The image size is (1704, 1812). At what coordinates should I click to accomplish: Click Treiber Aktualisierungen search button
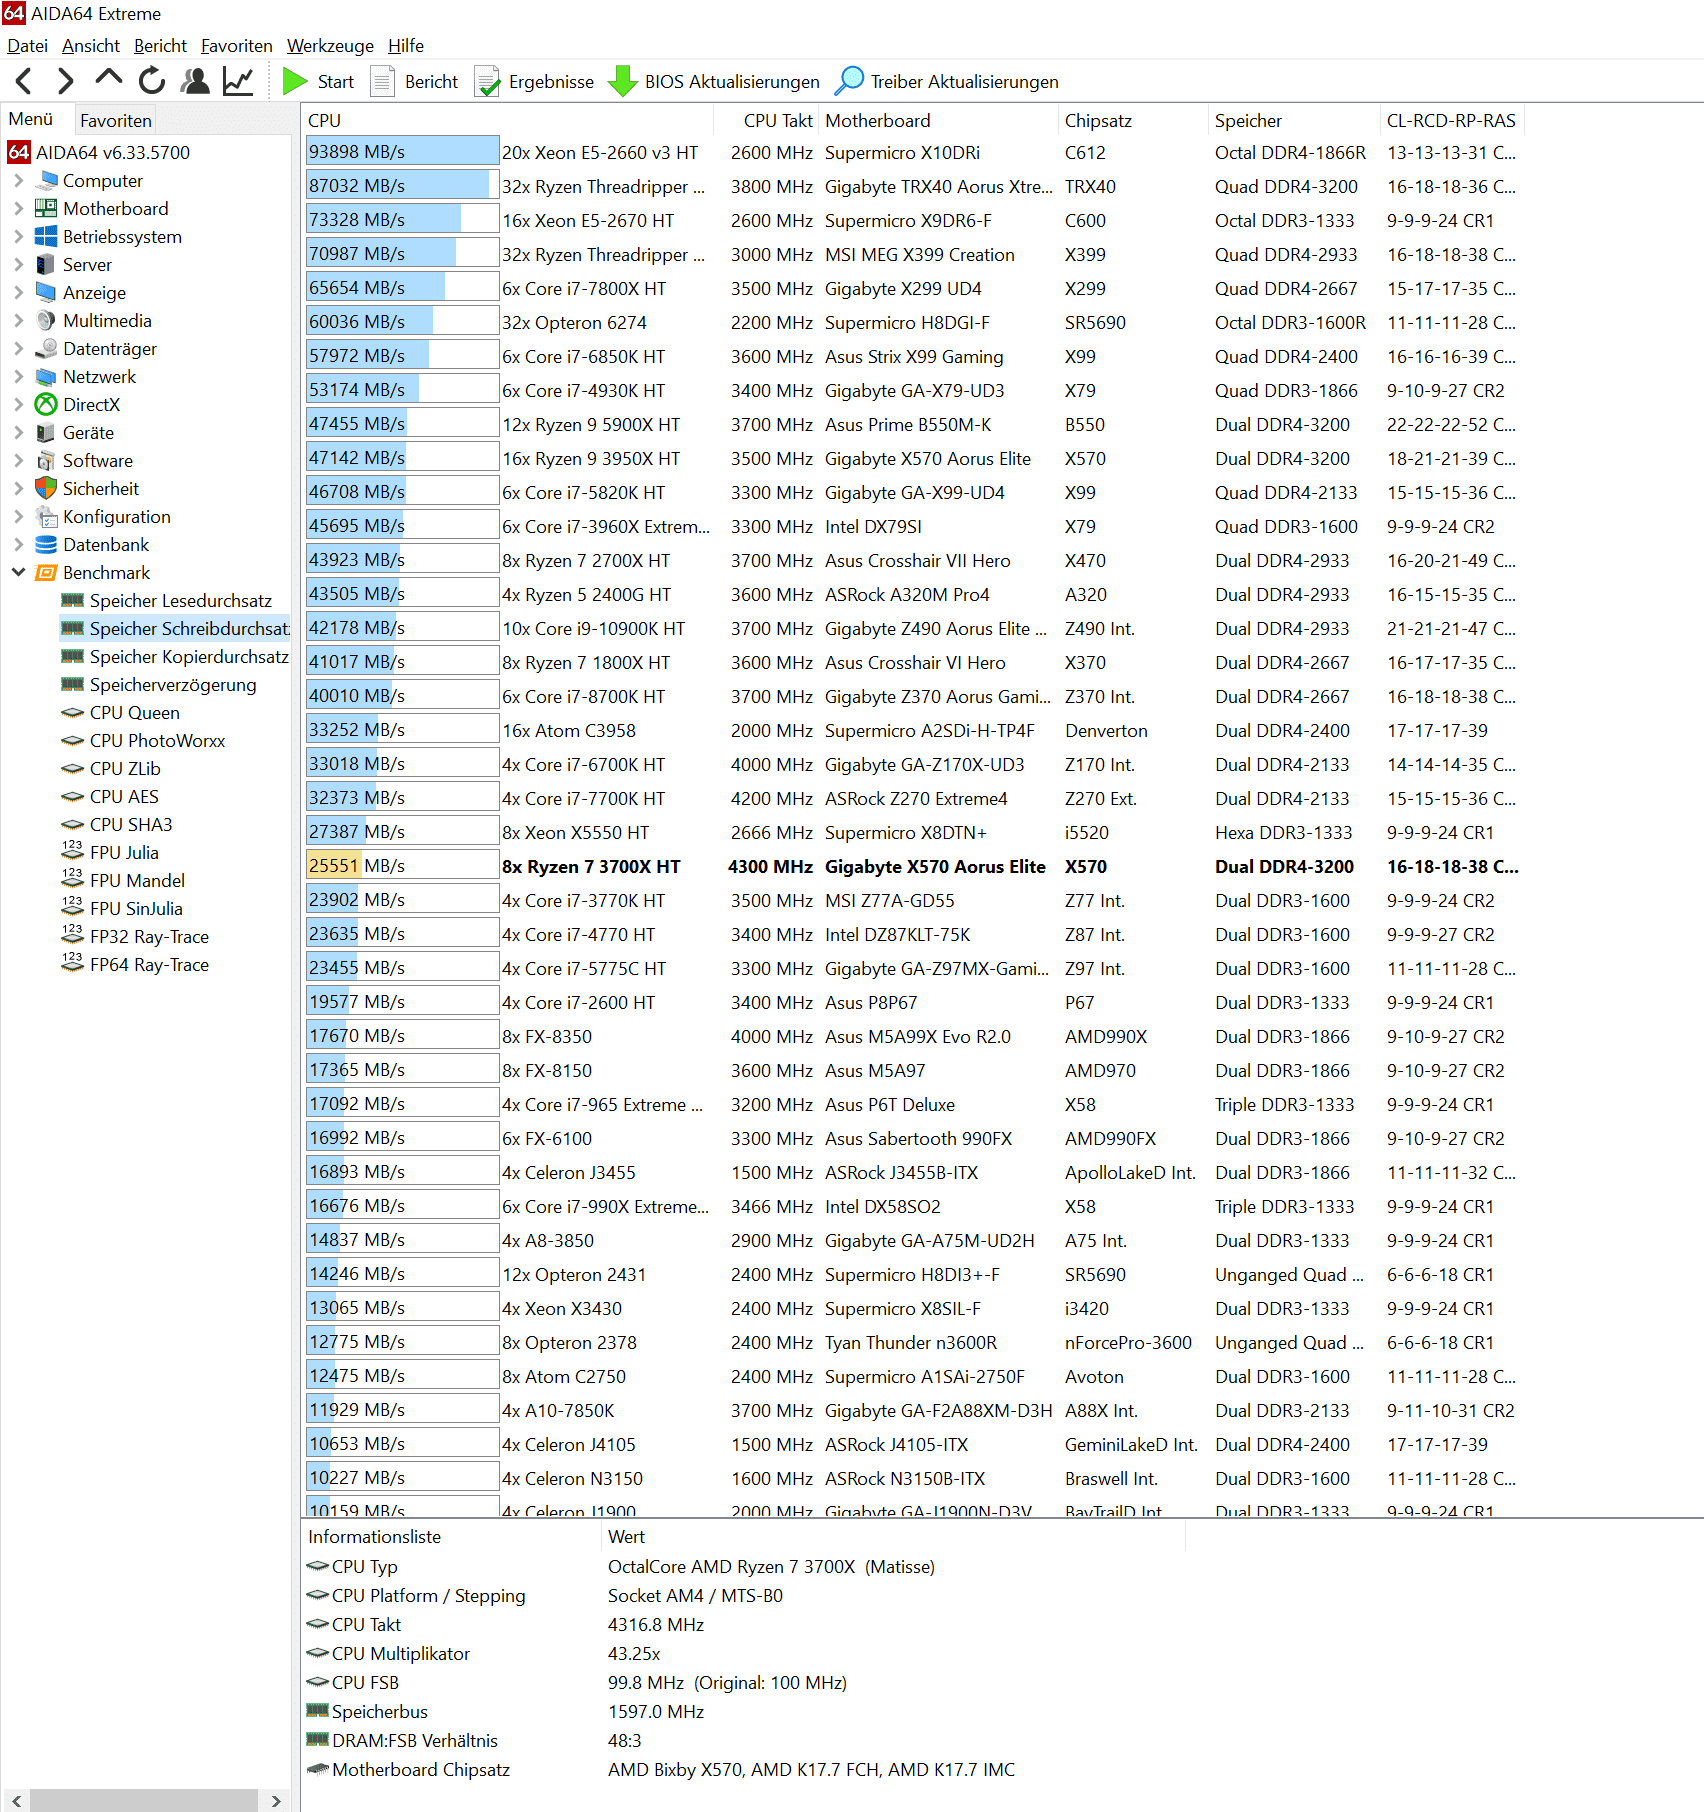[x=946, y=81]
